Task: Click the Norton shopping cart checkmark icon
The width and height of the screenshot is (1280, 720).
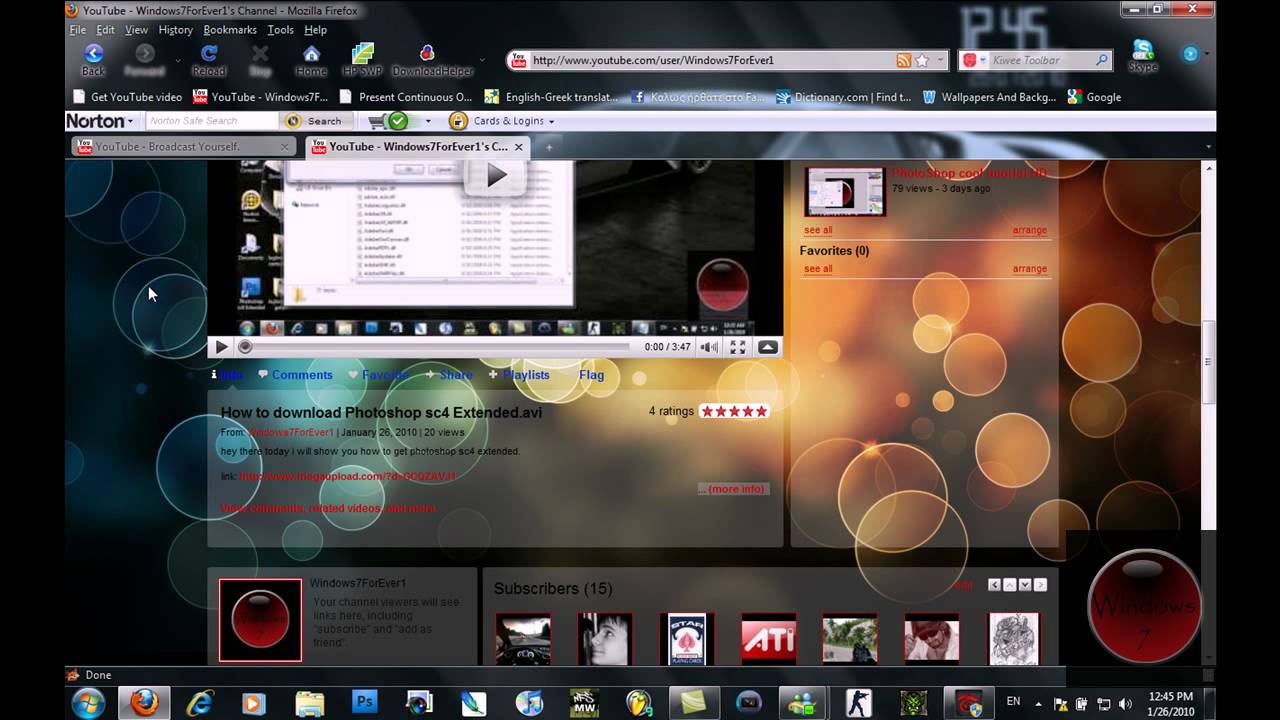Action: tap(398, 121)
